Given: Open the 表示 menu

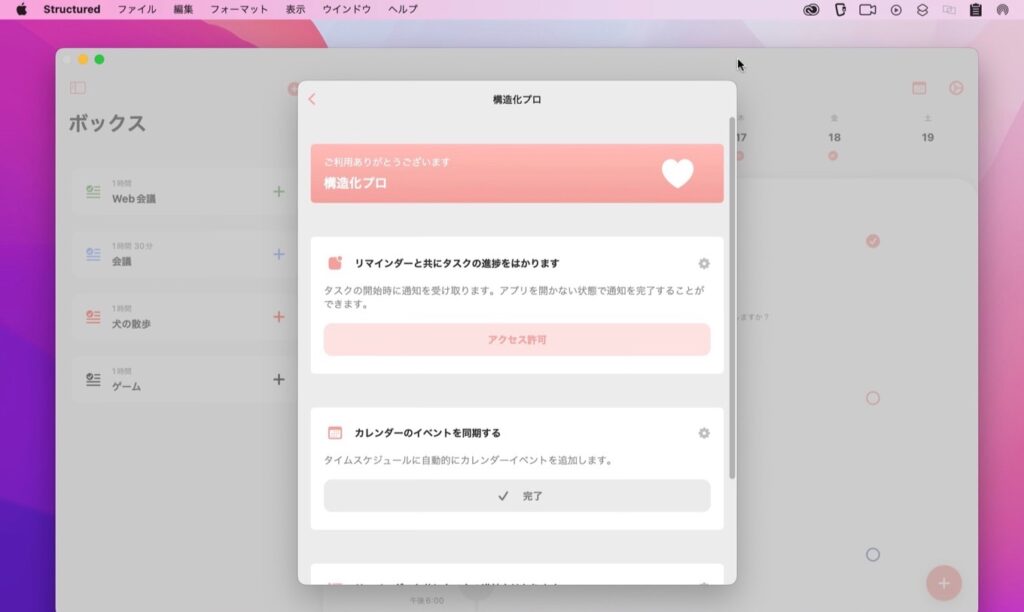Looking at the screenshot, I should click(x=295, y=9).
